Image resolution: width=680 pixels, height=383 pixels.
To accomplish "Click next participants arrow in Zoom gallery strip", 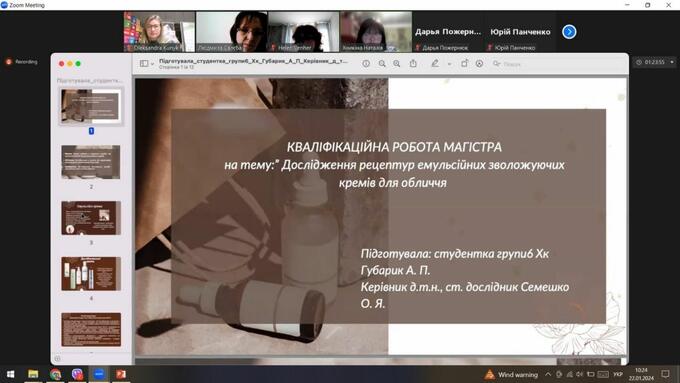I will [x=569, y=32].
